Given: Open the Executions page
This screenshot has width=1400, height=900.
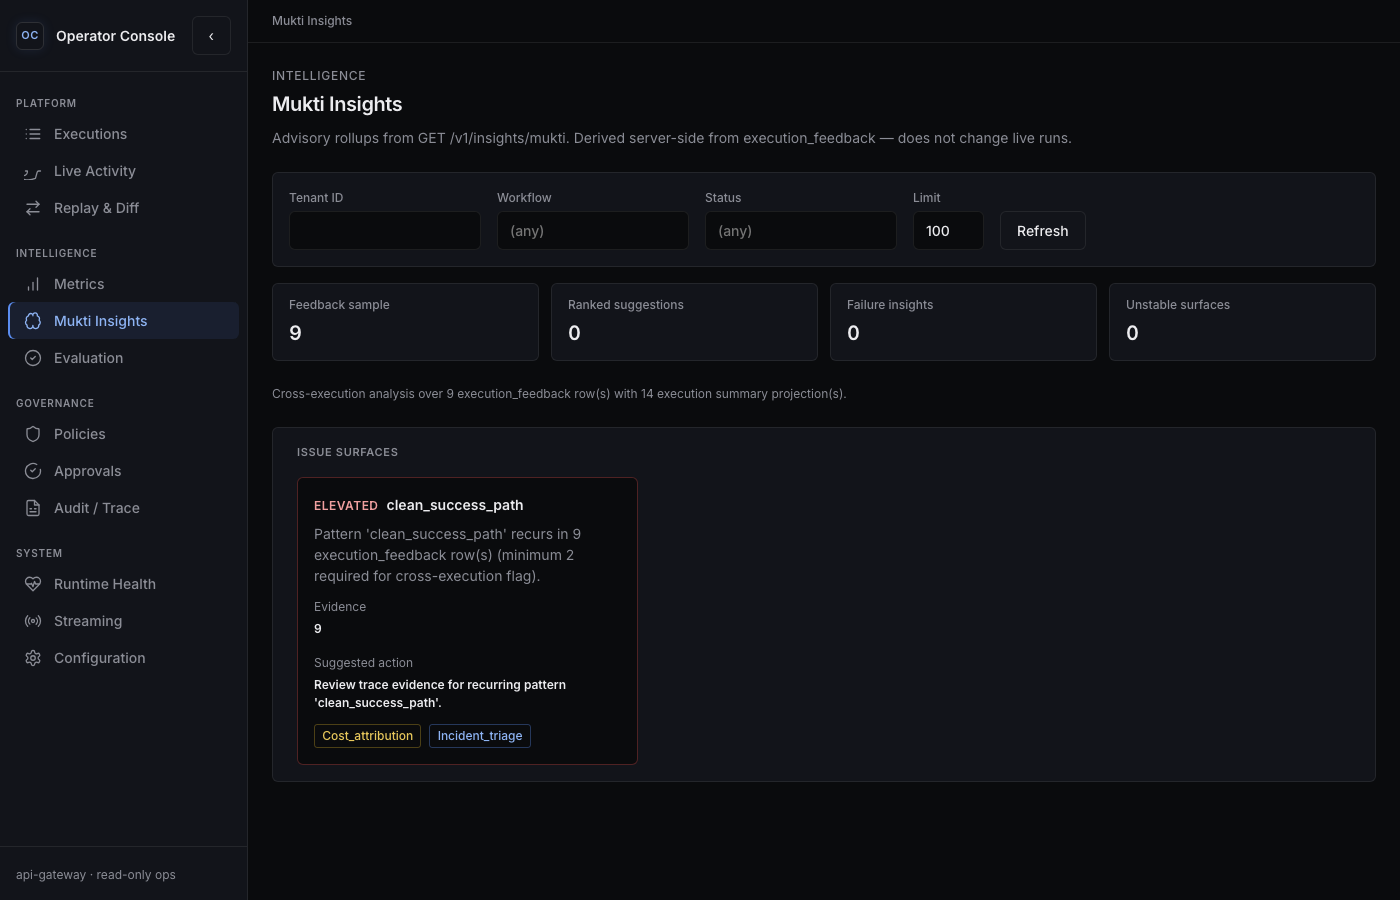Looking at the screenshot, I should pos(124,134).
